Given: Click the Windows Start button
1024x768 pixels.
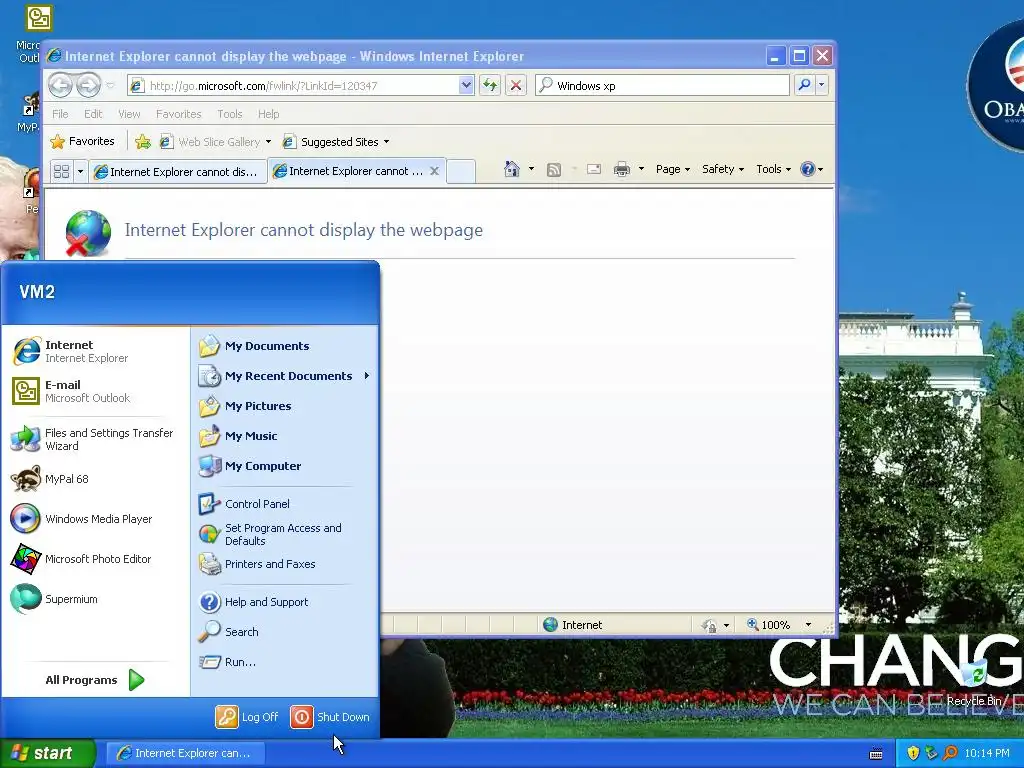Looking at the screenshot, I should pyautogui.click(x=48, y=753).
